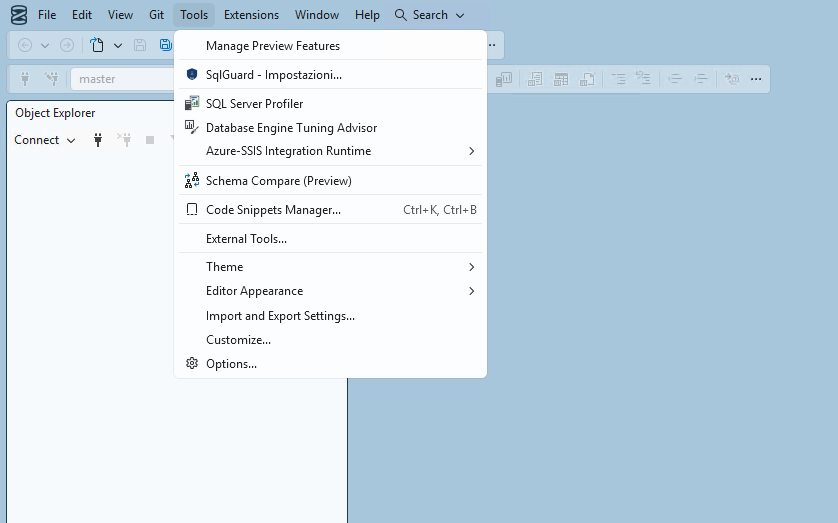Open the File menu
The width and height of the screenshot is (838, 523).
(47, 15)
